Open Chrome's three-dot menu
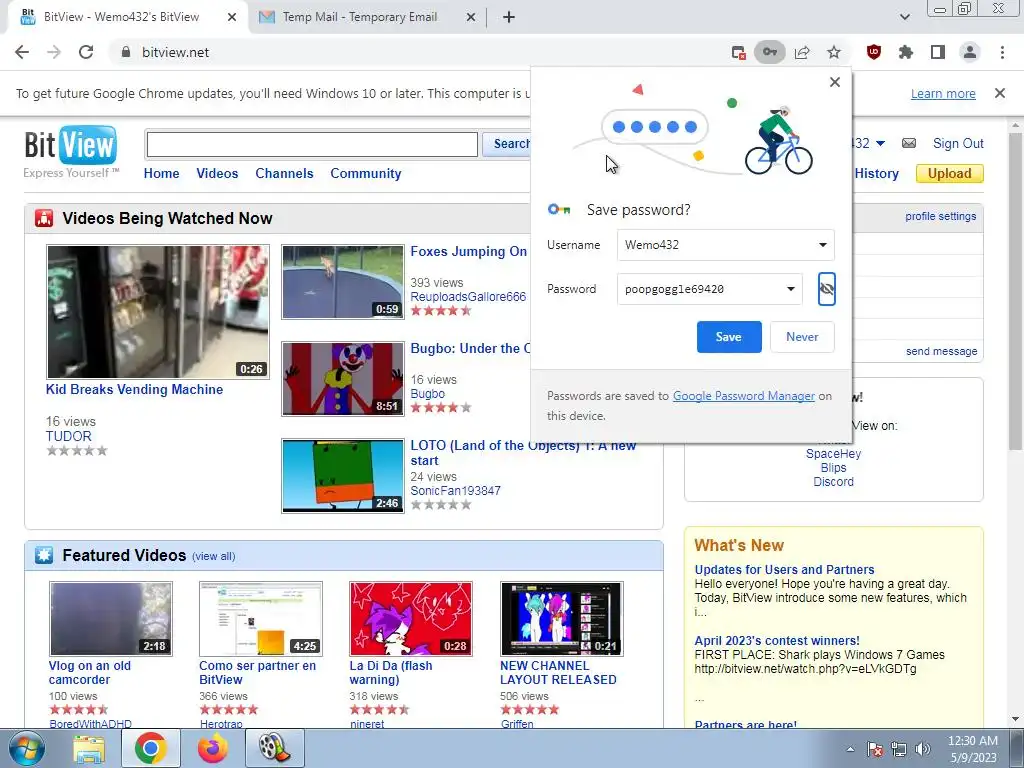This screenshot has width=1024, height=768. pyautogui.click(x=1002, y=52)
